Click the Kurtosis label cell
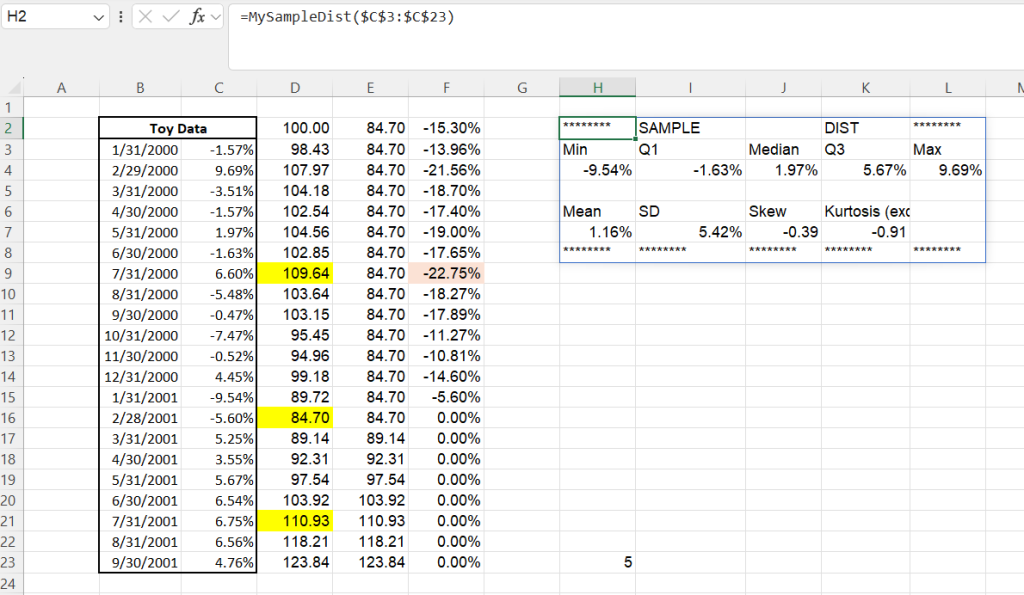 pyautogui.click(x=865, y=211)
